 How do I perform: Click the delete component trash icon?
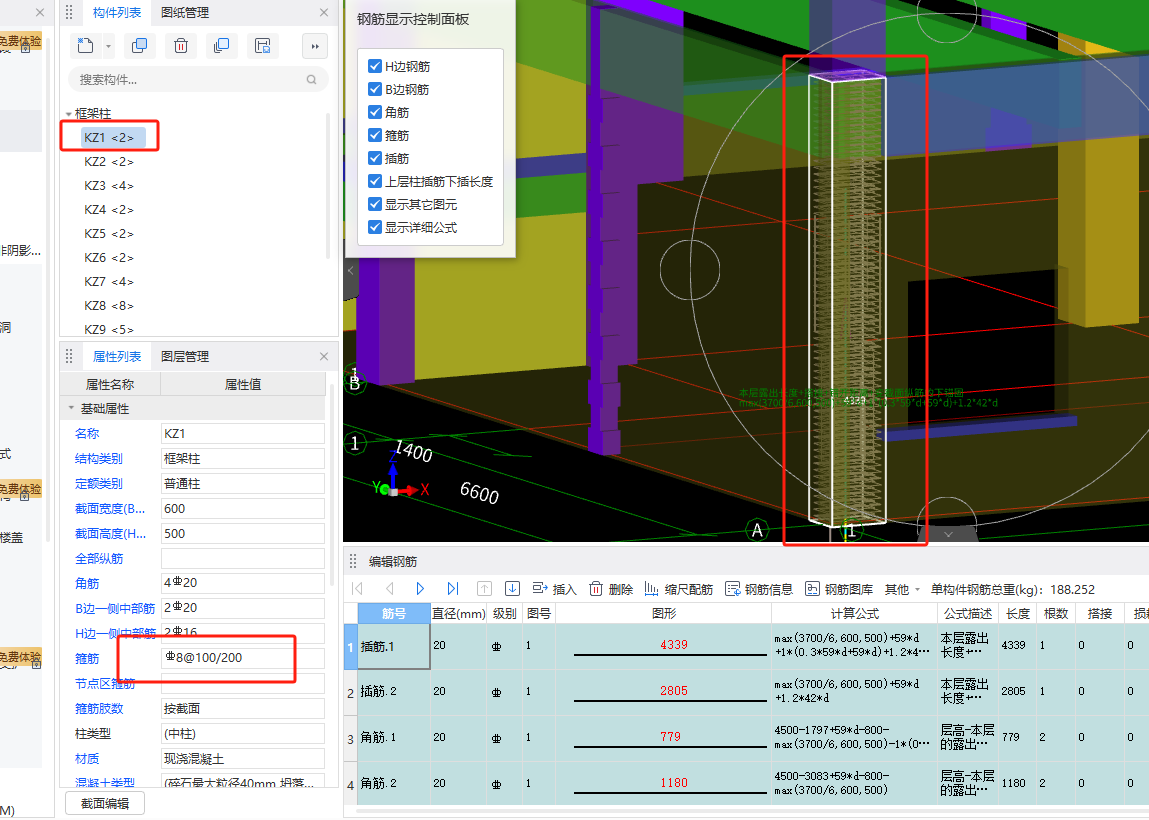coord(180,46)
